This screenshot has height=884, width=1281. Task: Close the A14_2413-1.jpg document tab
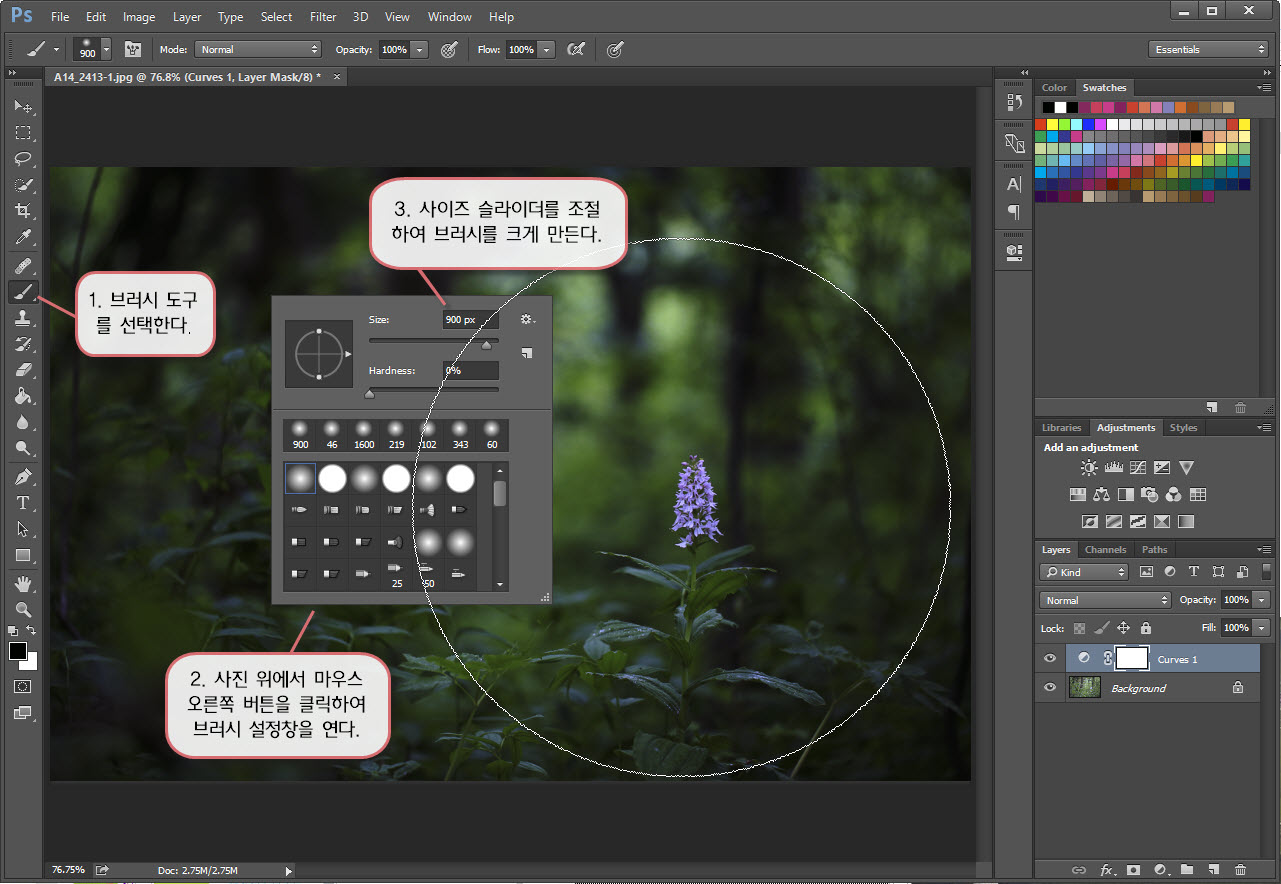click(337, 77)
